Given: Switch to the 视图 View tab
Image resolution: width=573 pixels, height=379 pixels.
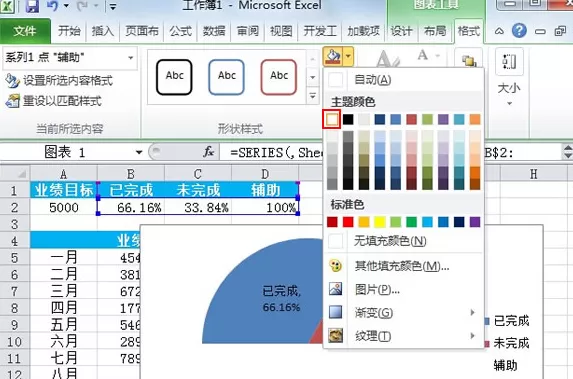Looking at the screenshot, I should (x=281, y=31).
